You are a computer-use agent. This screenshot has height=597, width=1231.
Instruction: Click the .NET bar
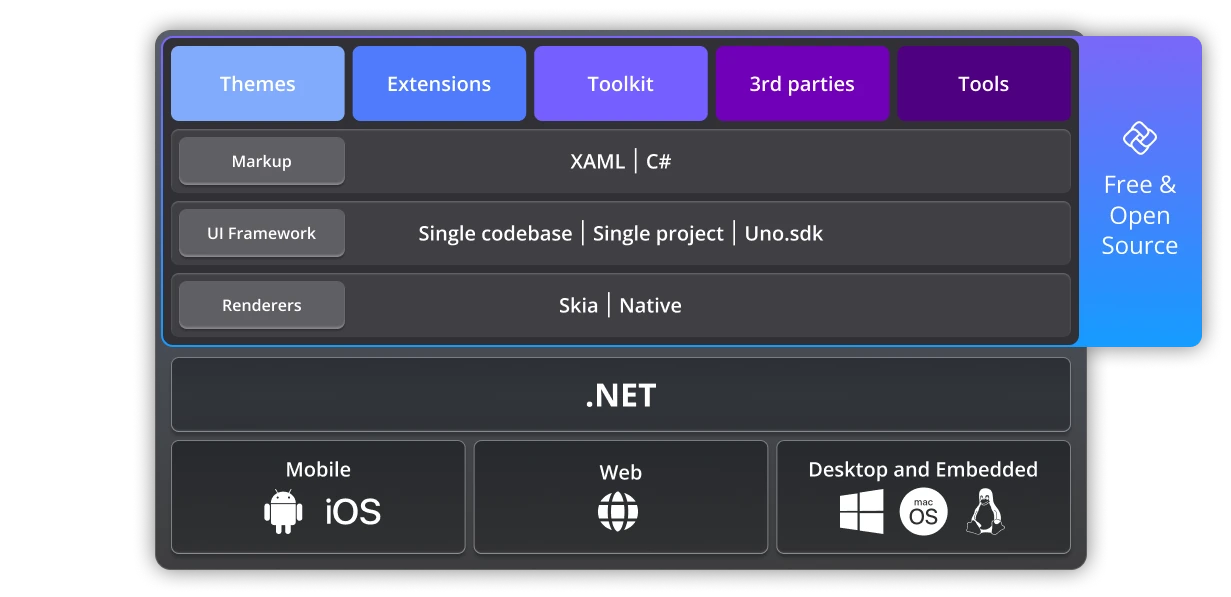point(620,395)
